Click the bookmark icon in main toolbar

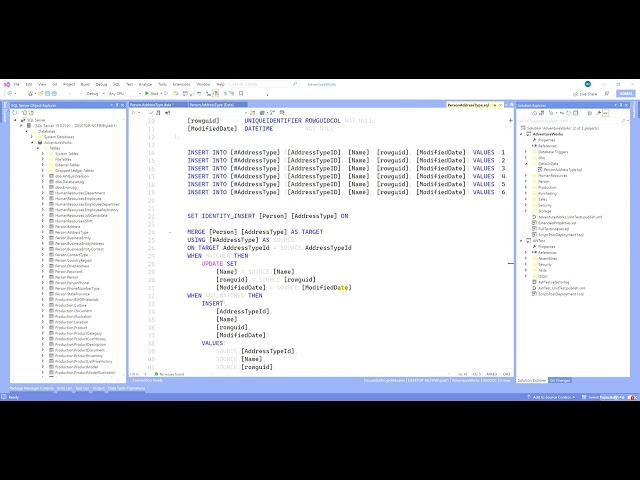pyautogui.click(x=241, y=93)
